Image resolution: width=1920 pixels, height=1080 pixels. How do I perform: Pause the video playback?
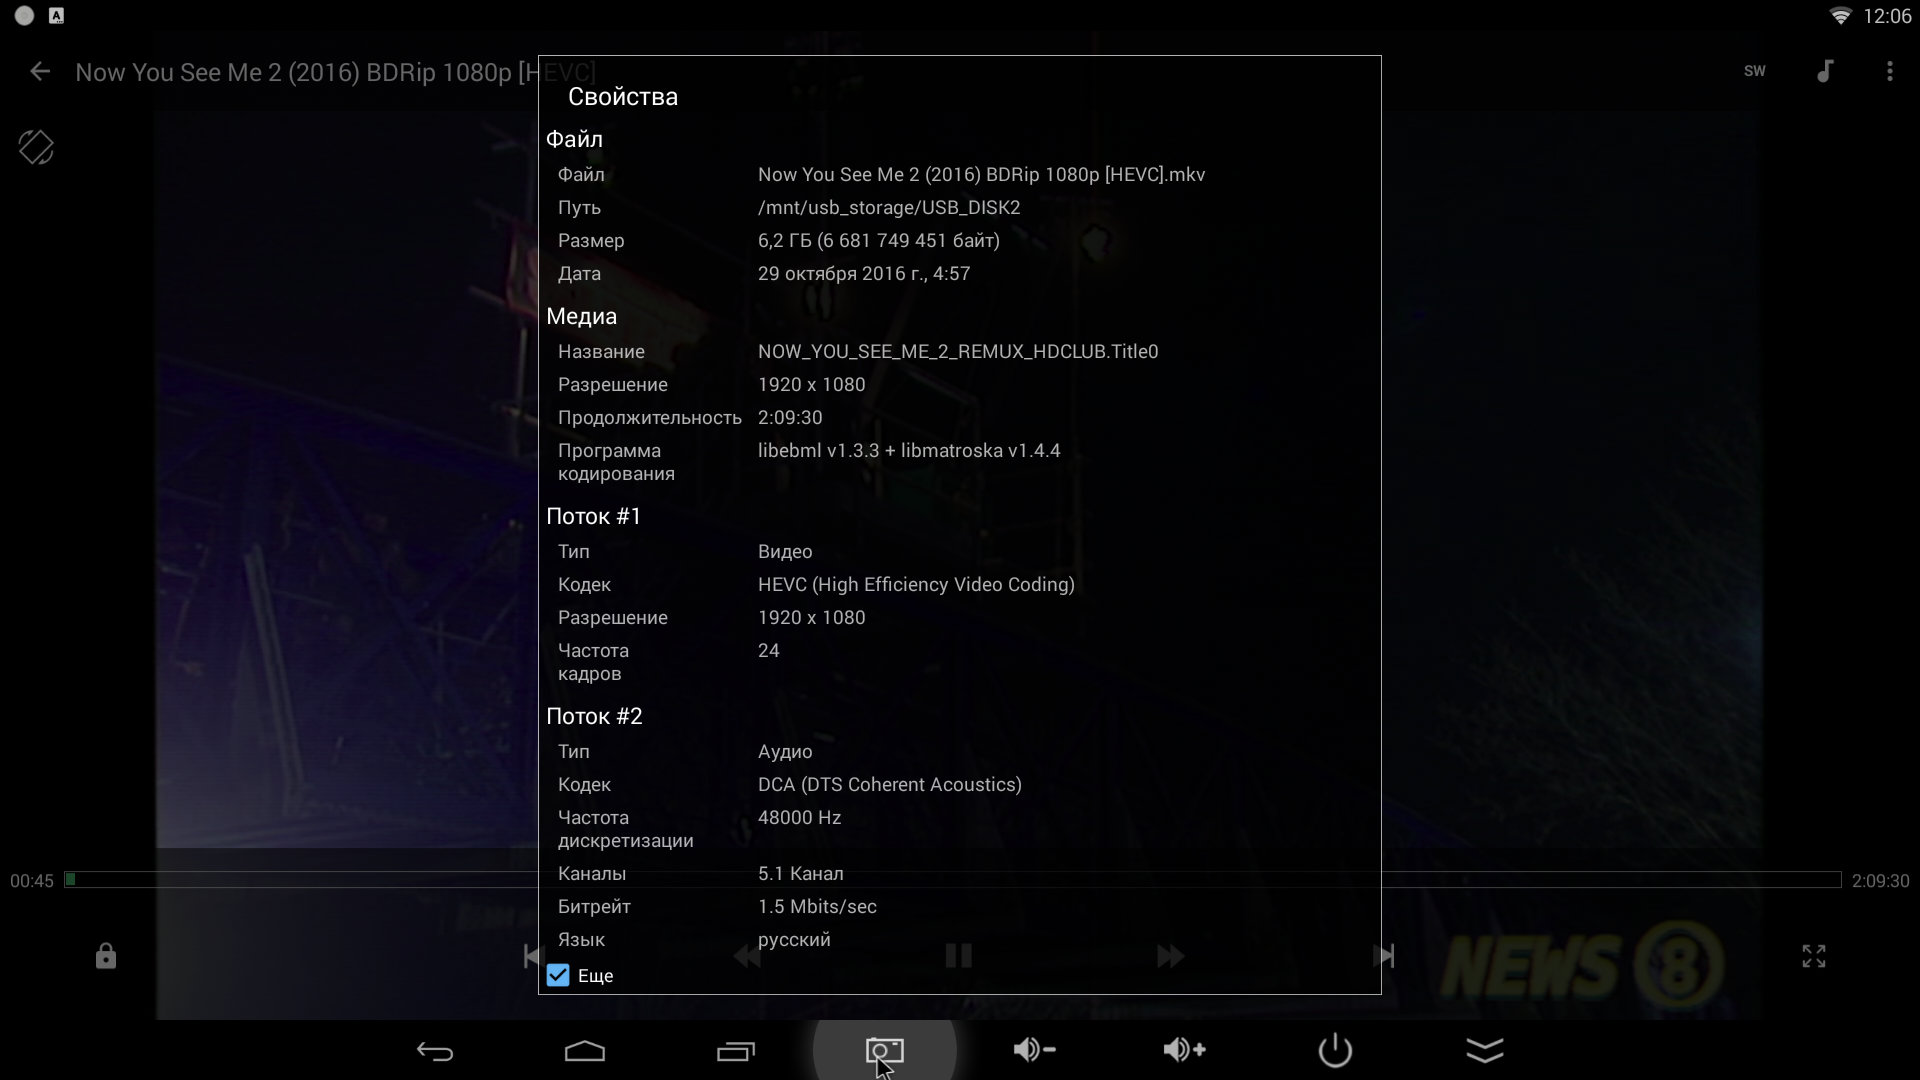click(958, 956)
